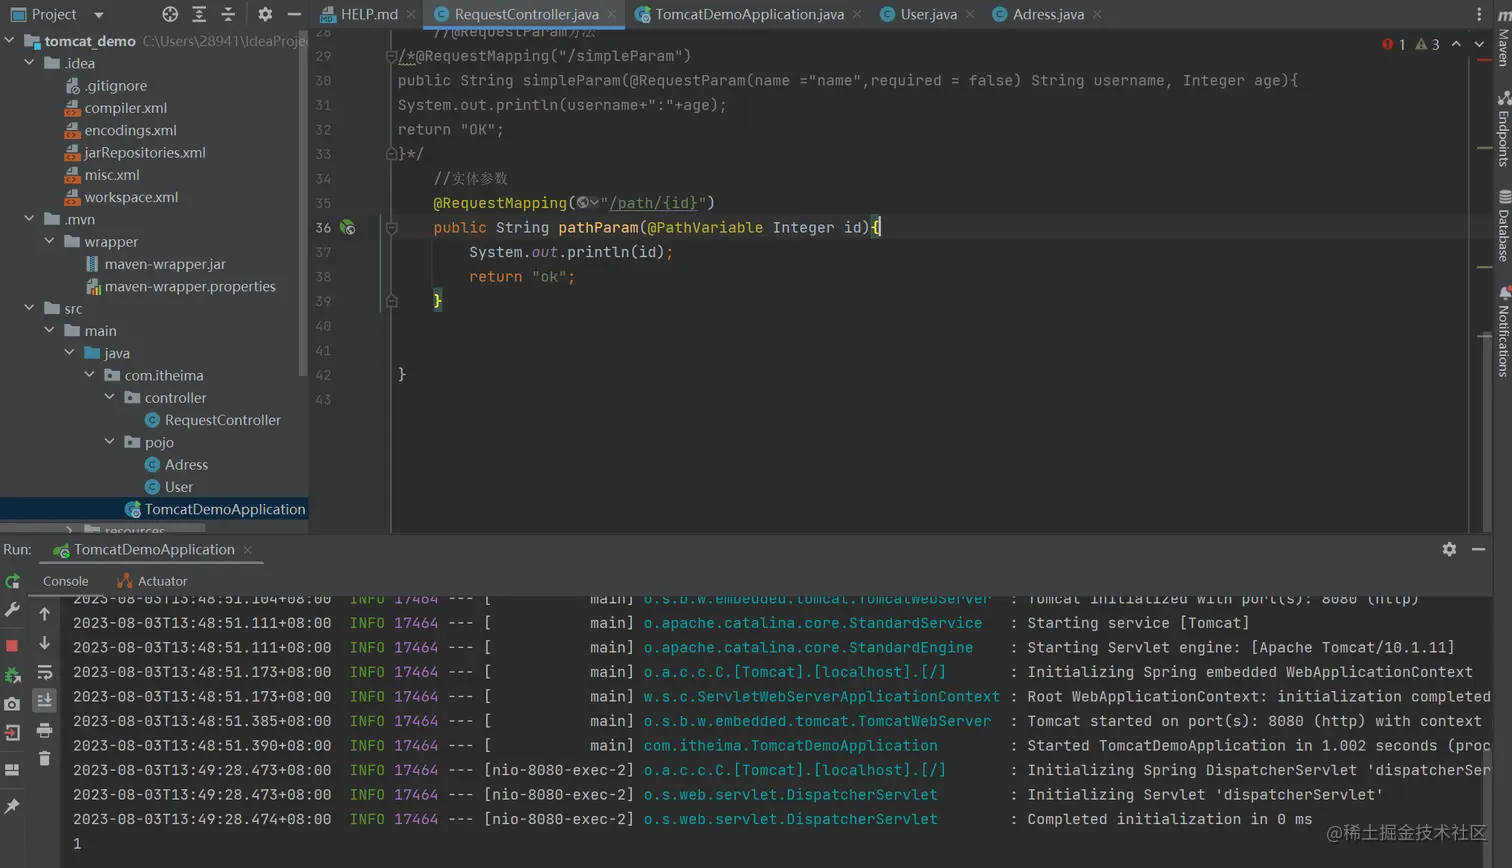
Task: Collapse the pojo folder
Action: pyautogui.click(x=110, y=442)
